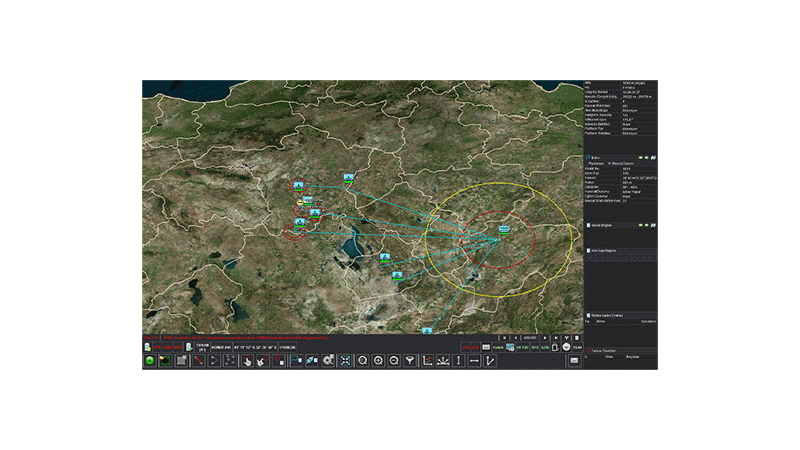Step to the previous record arrow
Screen dimensions: 800x450
click(515, 338)
